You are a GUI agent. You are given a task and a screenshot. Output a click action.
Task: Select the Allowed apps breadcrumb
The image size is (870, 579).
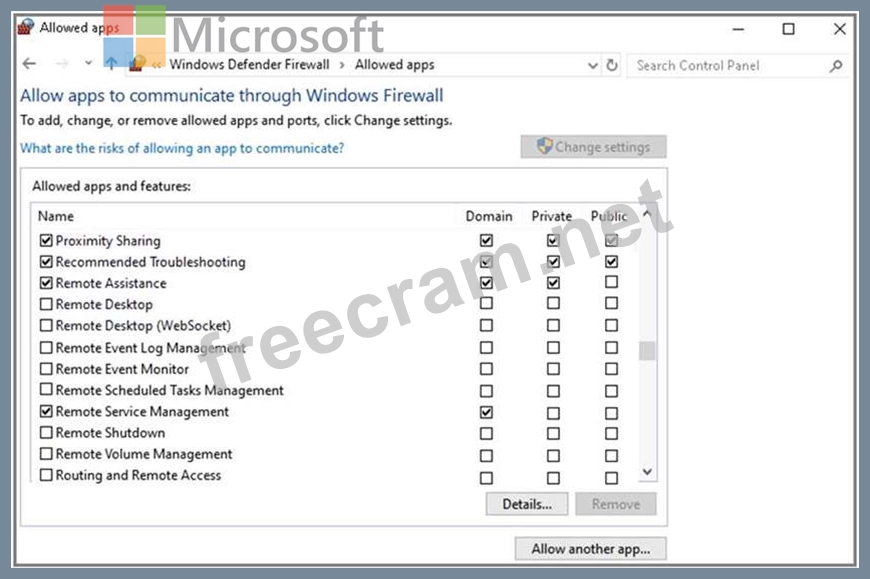pos(394,65)
